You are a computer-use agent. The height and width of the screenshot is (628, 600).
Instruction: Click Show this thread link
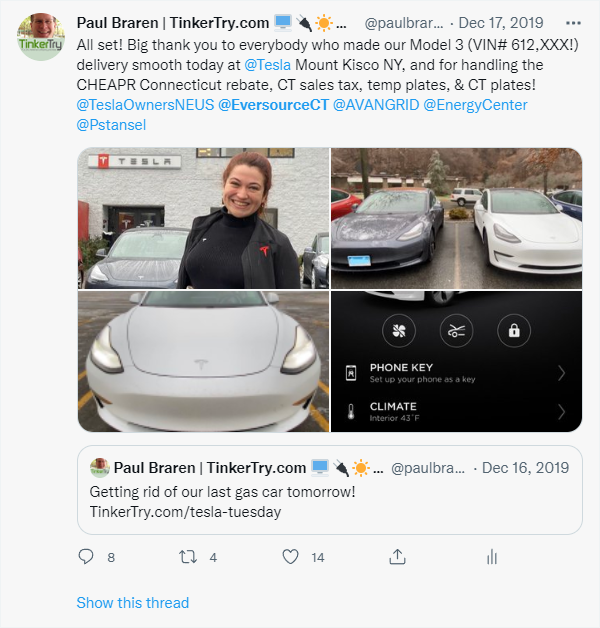tap(133, 603)
